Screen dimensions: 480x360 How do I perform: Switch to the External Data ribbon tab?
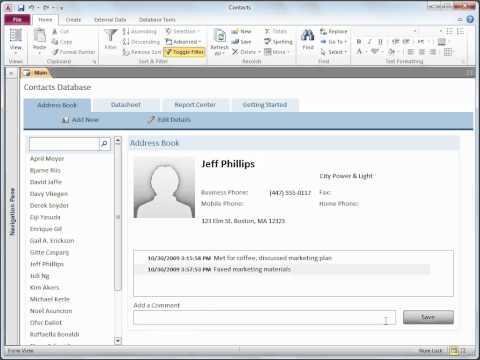click(x=110, y=20)
